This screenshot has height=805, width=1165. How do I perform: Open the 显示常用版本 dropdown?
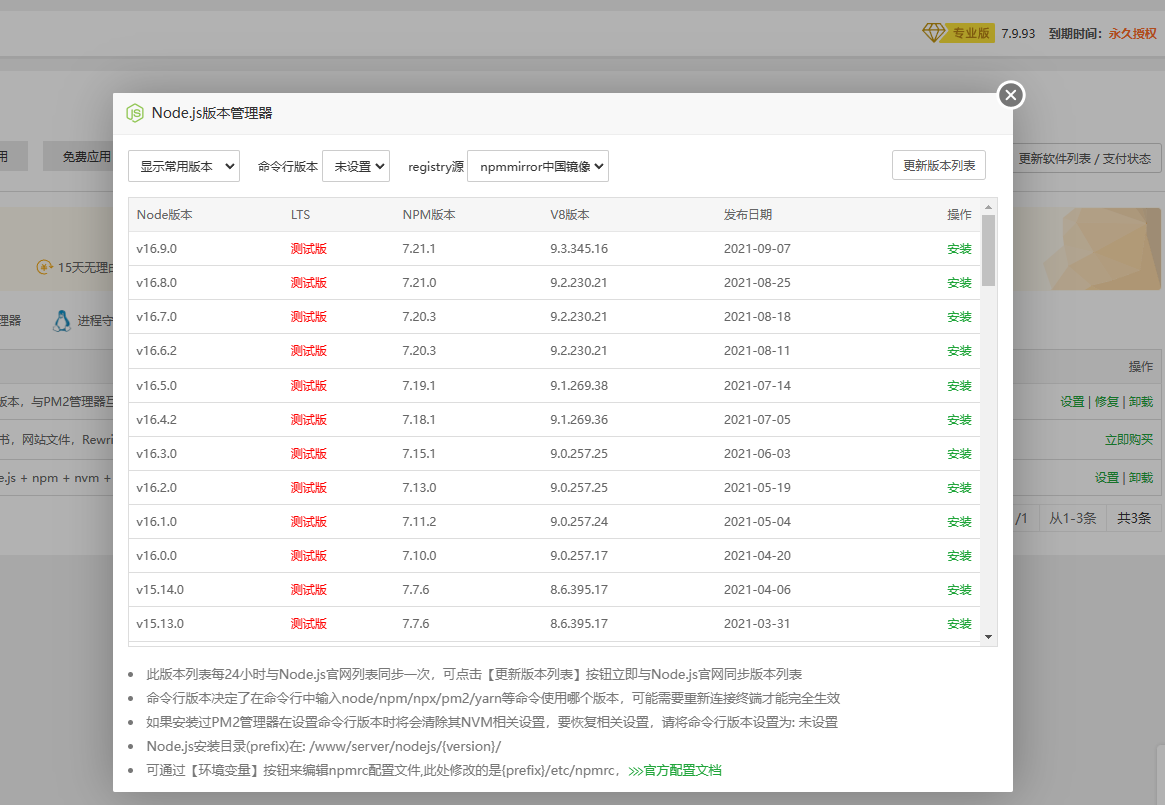[x=184, y=167]
